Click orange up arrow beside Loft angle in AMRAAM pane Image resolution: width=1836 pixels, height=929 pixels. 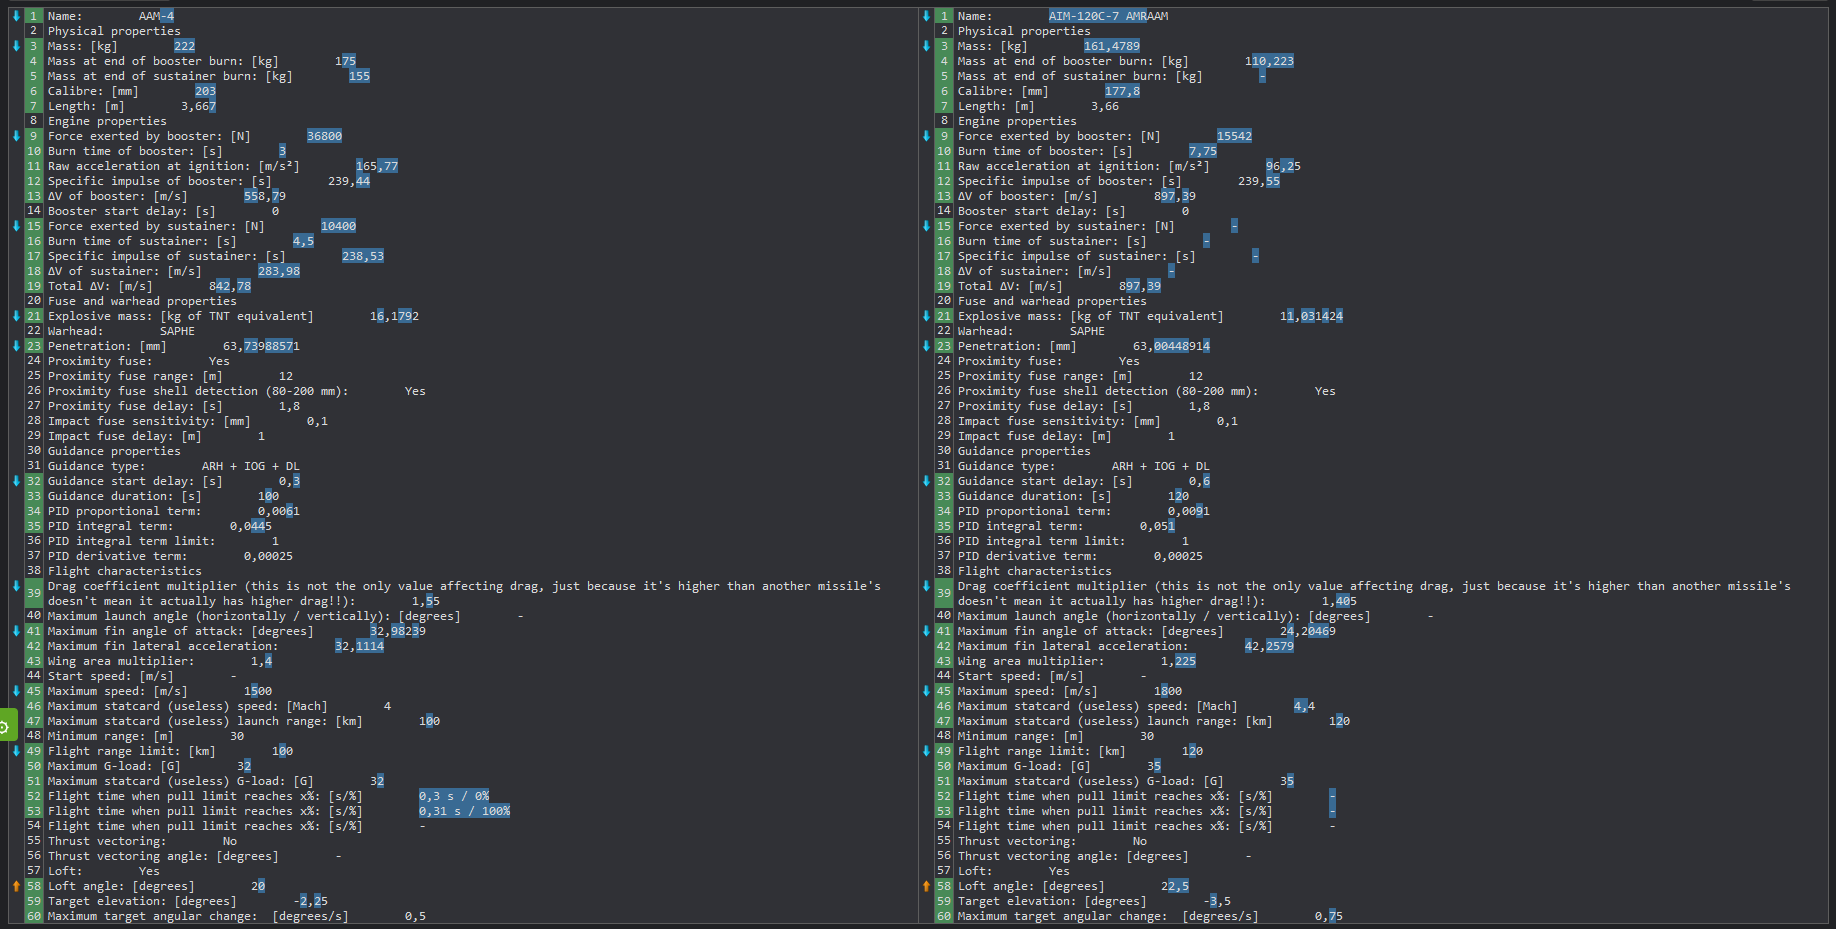[x=926, y=886]
